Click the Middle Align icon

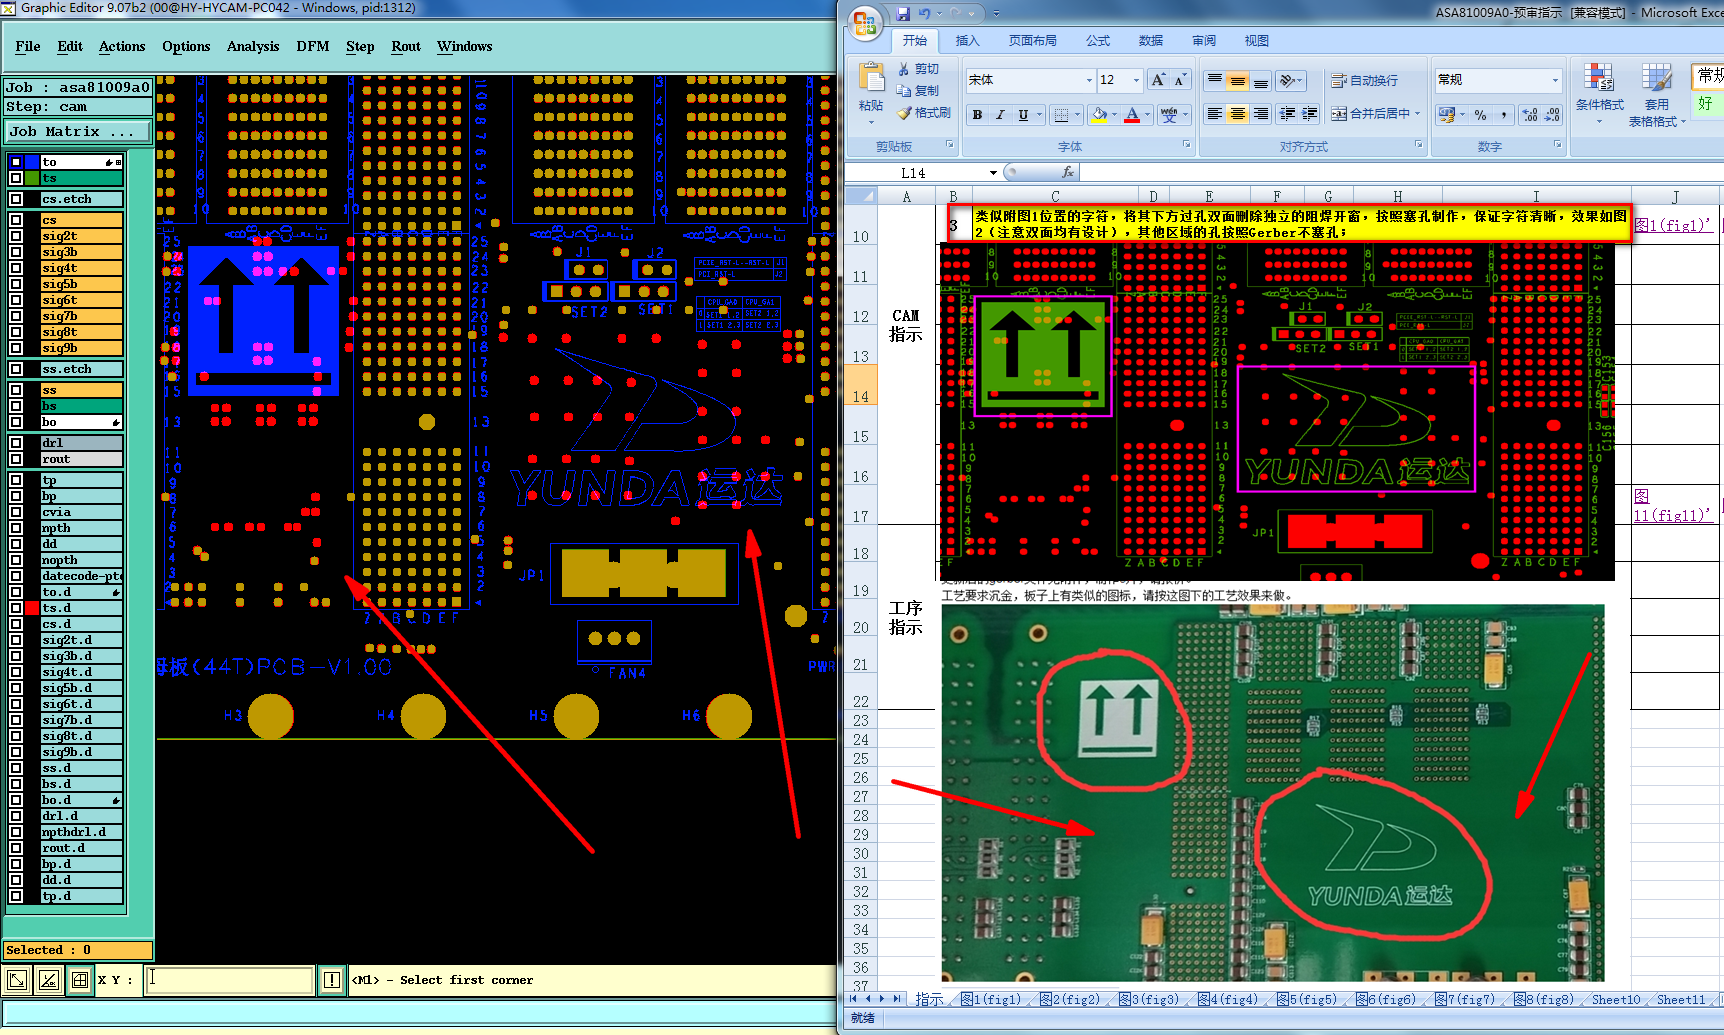[1238, 80]
